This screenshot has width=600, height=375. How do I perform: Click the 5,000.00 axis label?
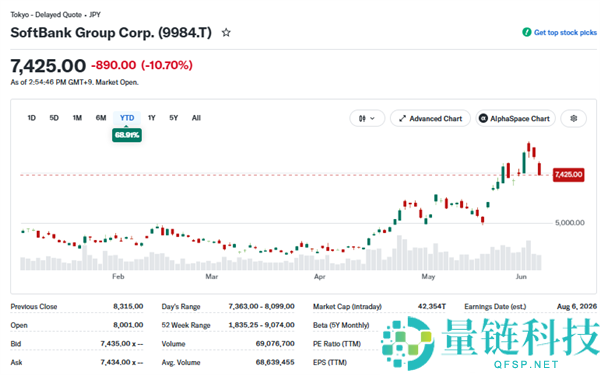pos(569,223)
